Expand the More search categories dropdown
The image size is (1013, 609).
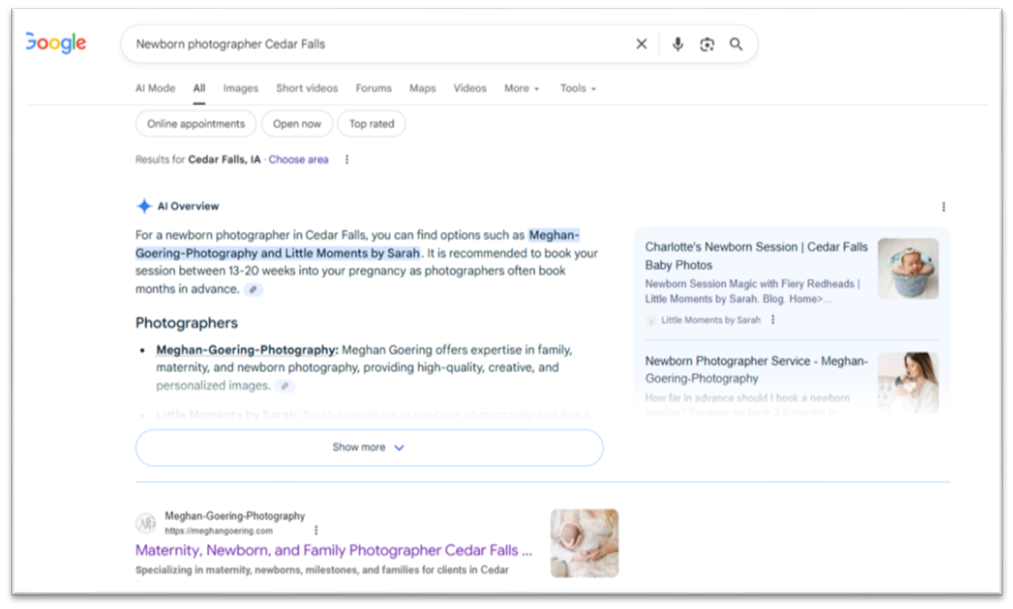click(521, 88)
